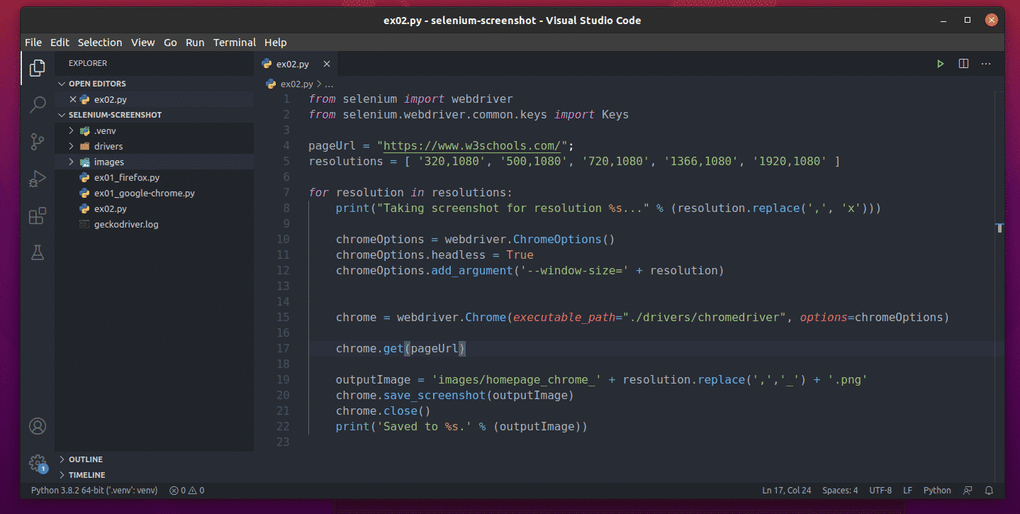Open the View menu

click(142, 42)
